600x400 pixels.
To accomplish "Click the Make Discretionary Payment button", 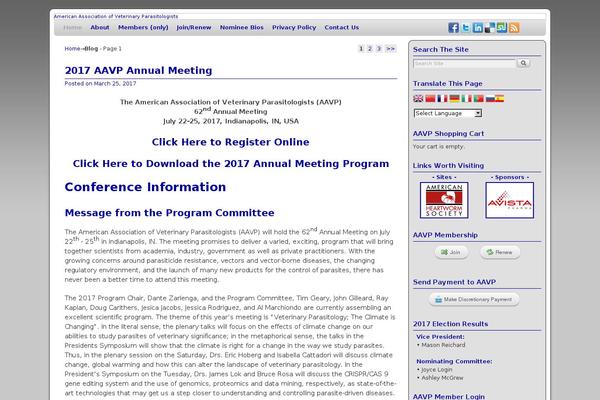I will coord(474,299).
